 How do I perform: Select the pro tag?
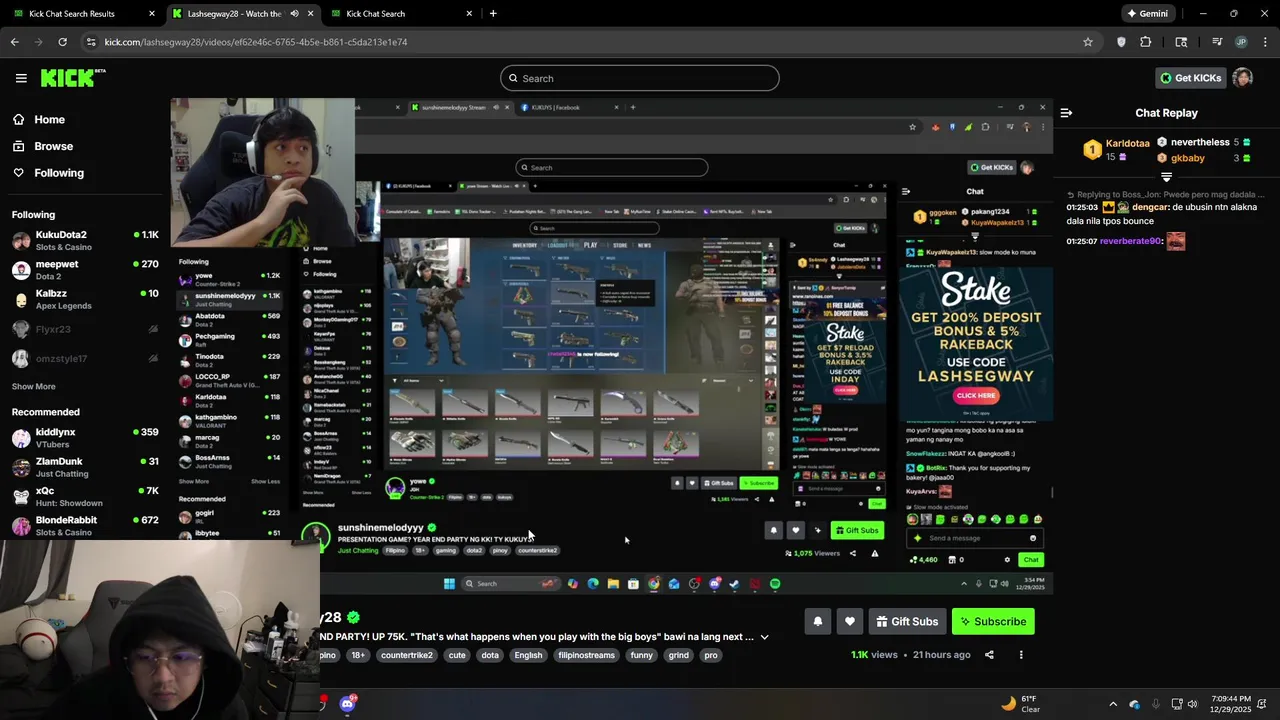tap(710, 655)
